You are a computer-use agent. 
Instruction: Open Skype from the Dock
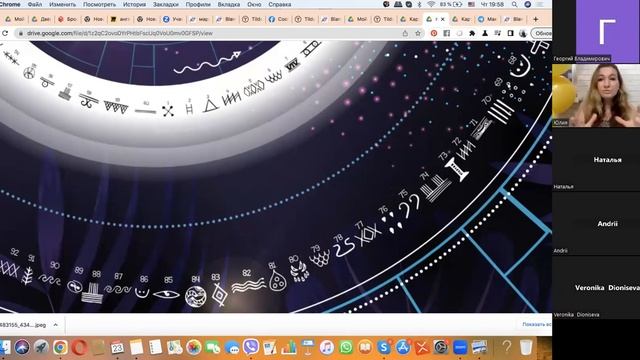[x=384, y=347]
